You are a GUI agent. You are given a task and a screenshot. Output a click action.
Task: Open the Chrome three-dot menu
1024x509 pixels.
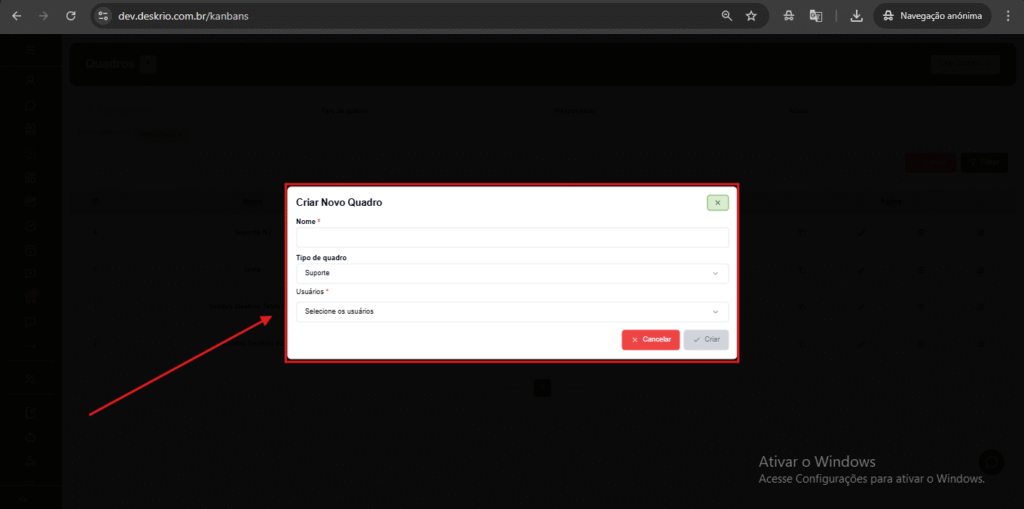[x=1007, y=16]
